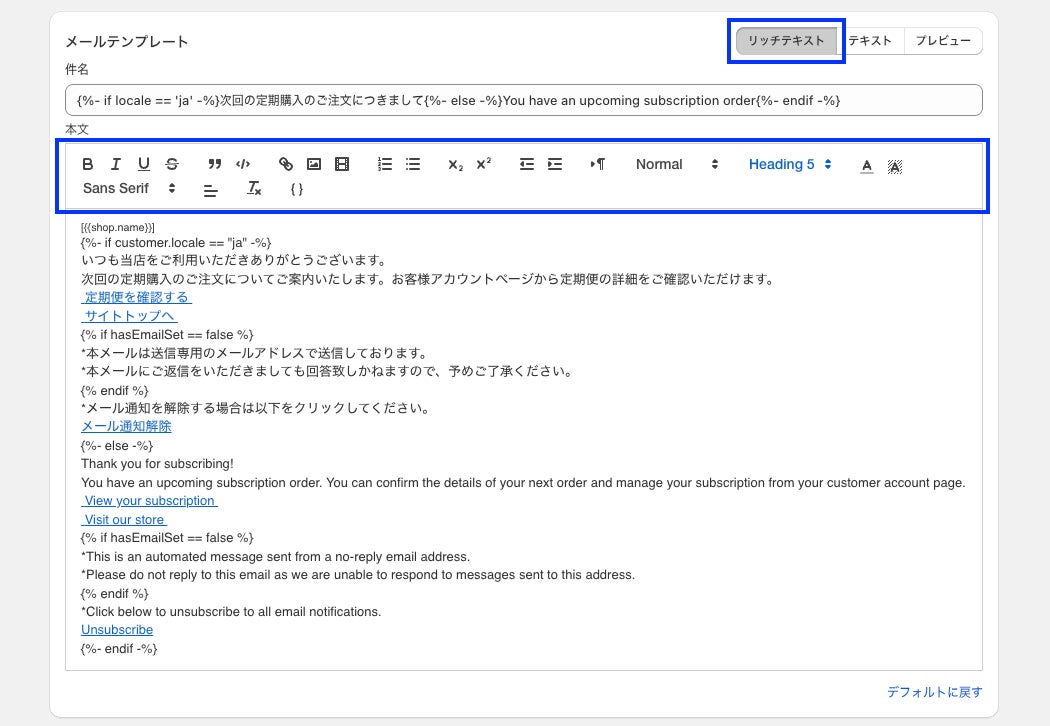Insert a code block
1050x726 pixels.
point(243,164)
